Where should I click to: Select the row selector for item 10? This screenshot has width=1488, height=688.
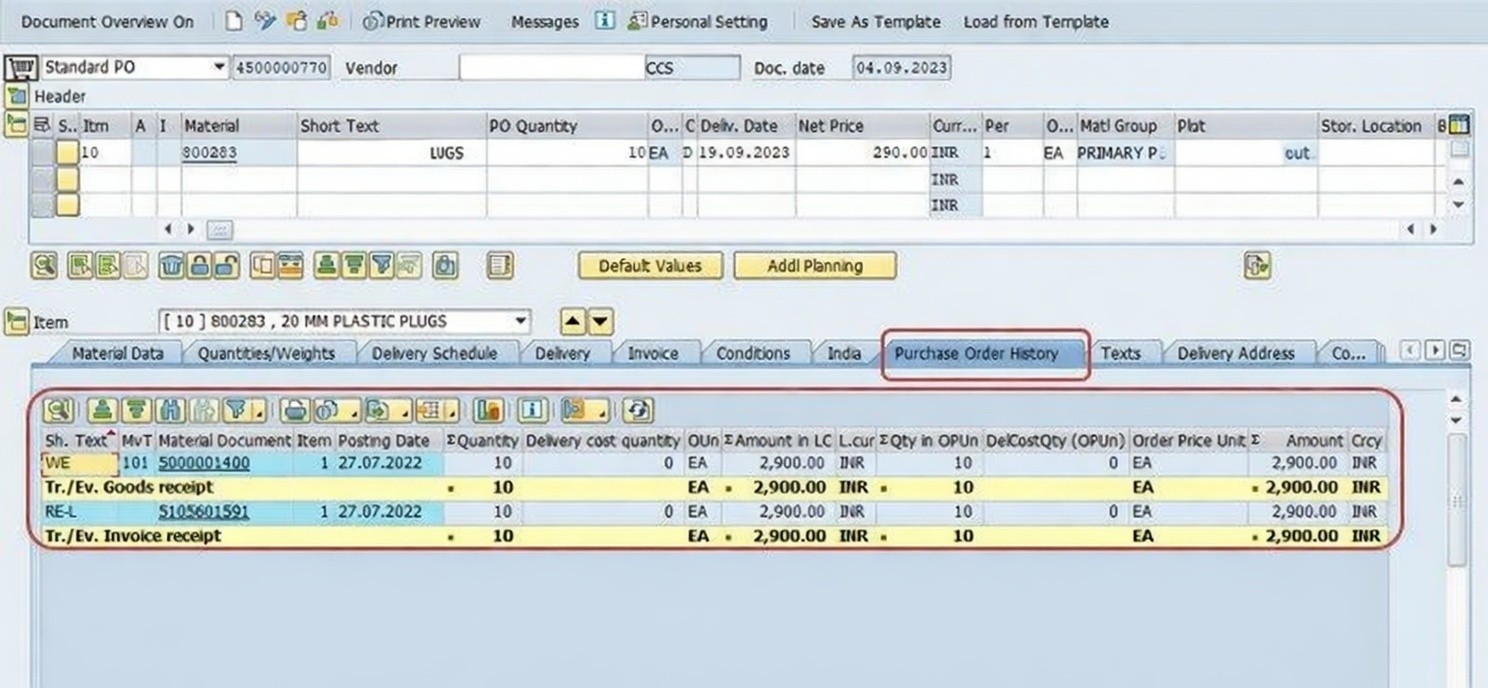pos(43,153)
